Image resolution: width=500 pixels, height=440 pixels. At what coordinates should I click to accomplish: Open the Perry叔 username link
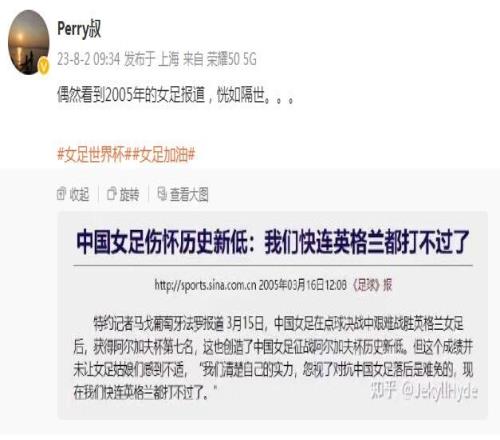(79, 30)
